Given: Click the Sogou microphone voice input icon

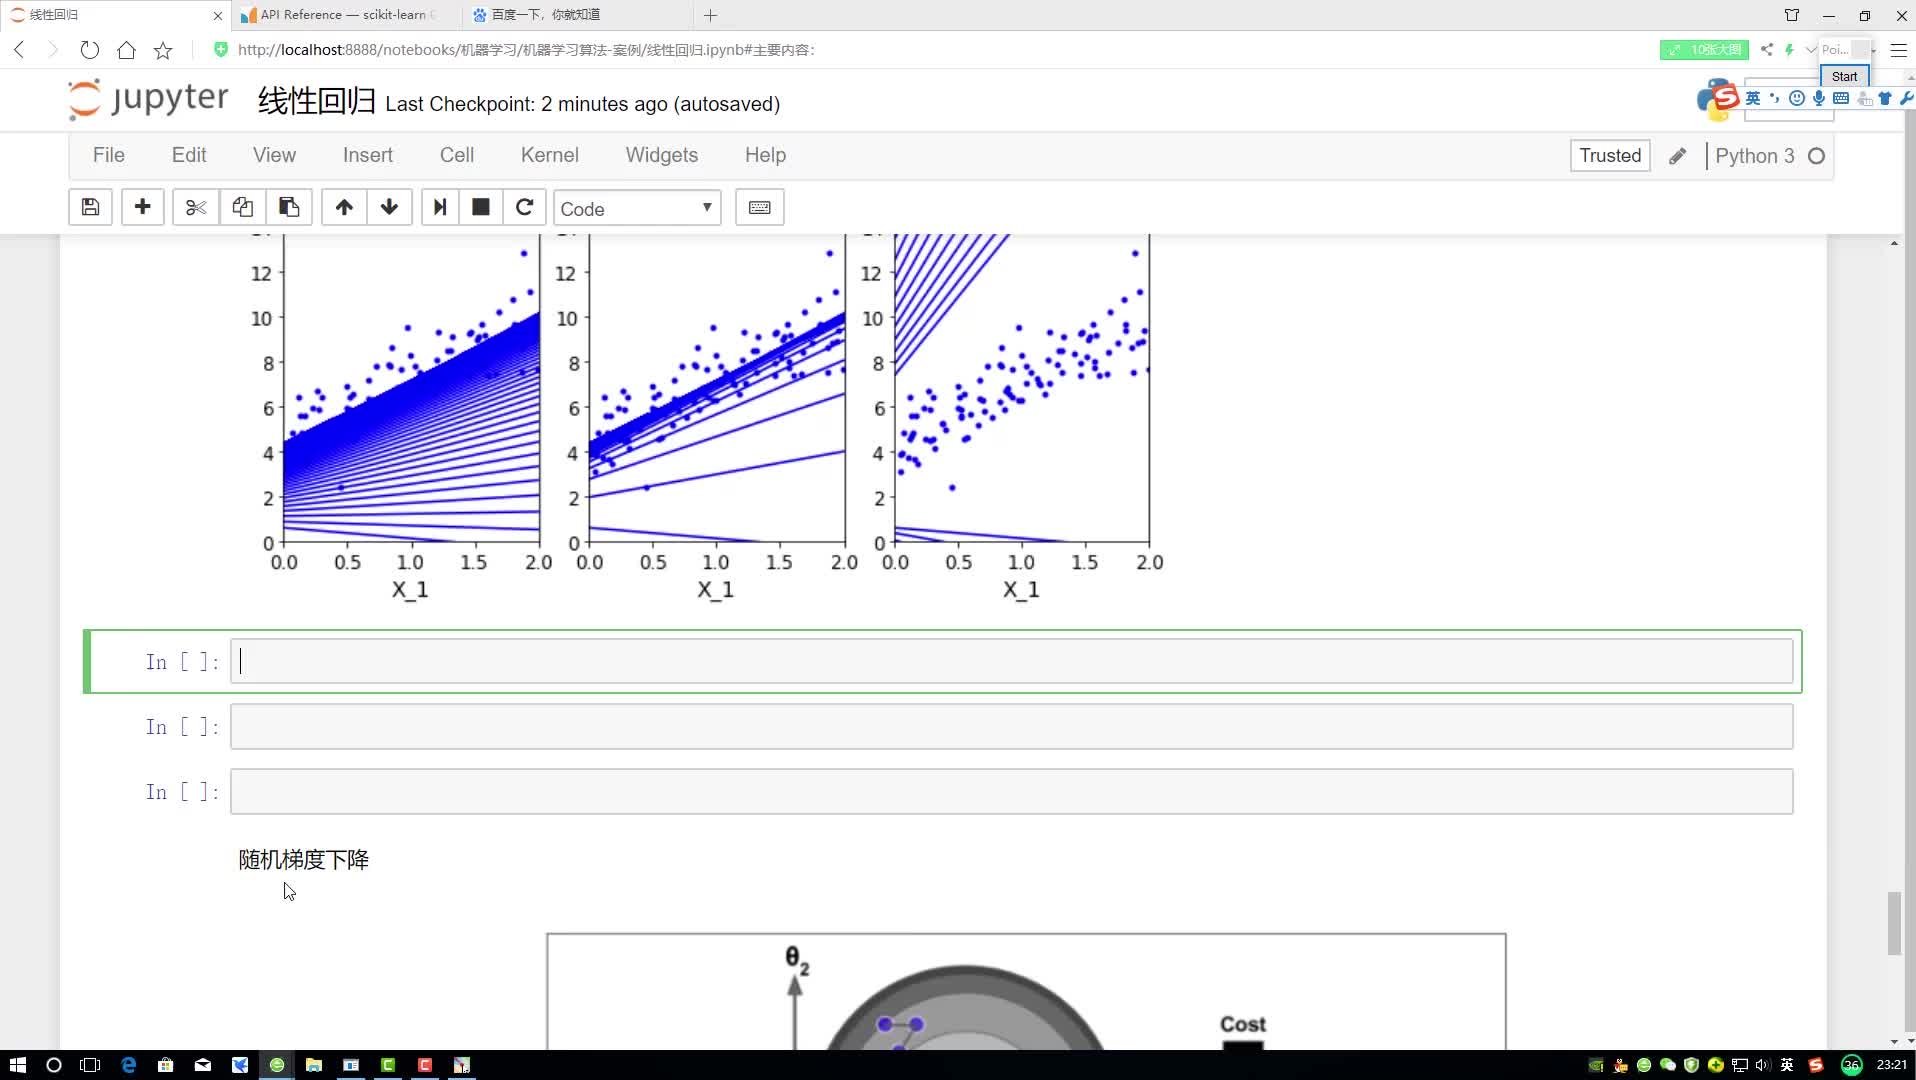Looking at the screenshot, I should pyautogui.click(x=1818, y=98).
